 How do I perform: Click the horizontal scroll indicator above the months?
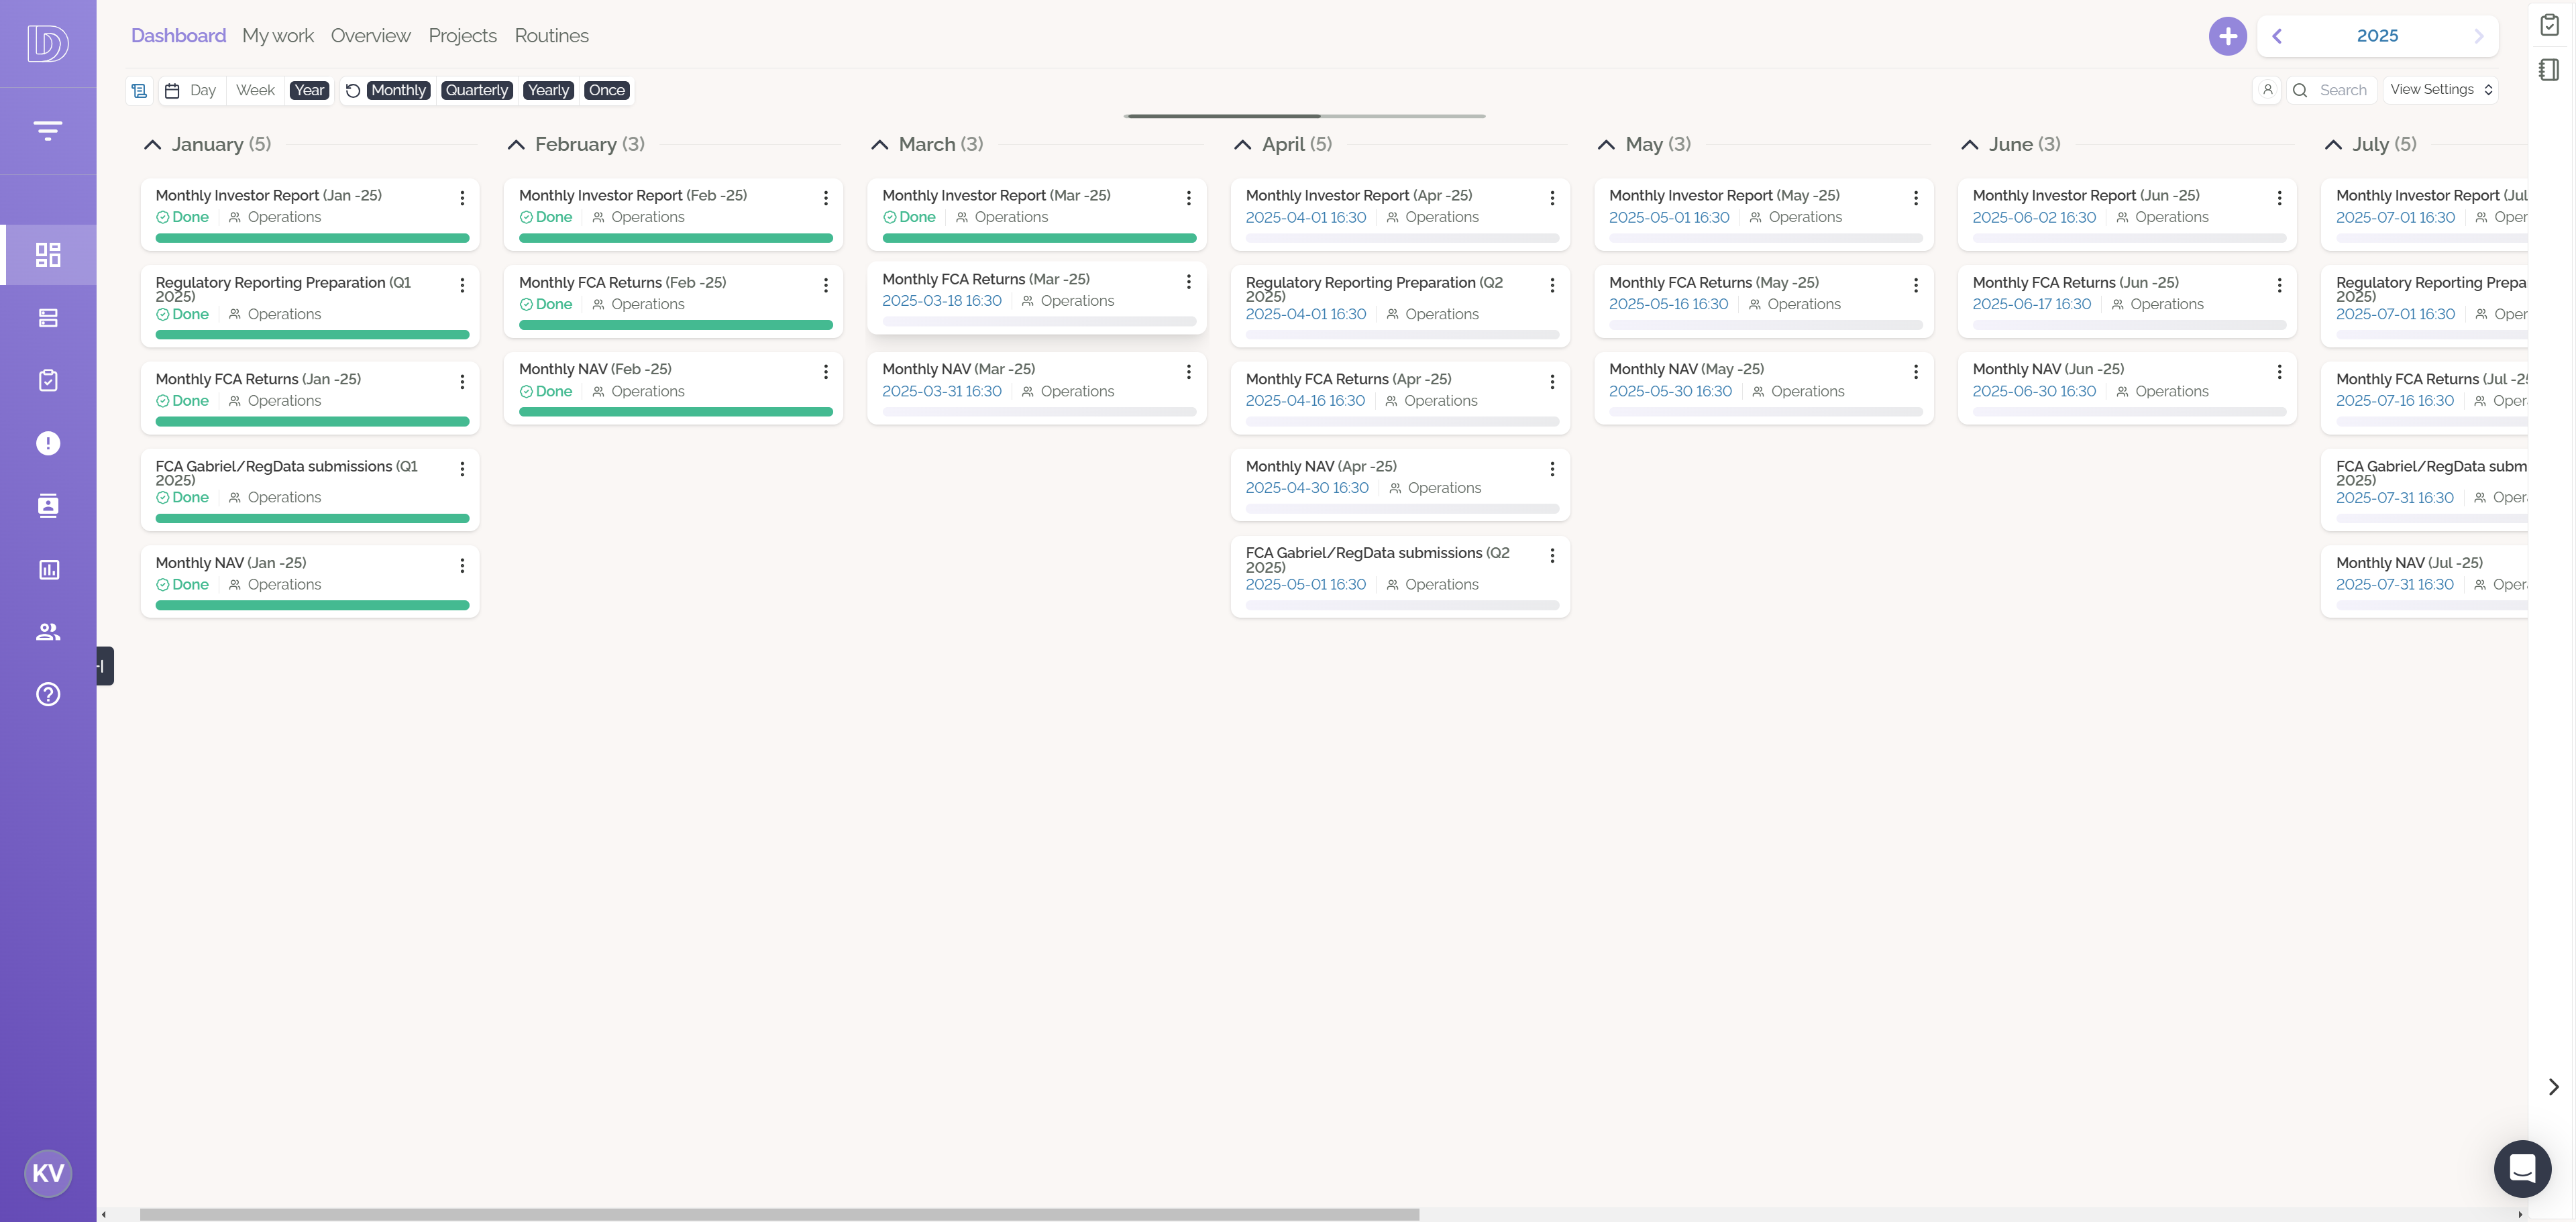click(1304, 116)
